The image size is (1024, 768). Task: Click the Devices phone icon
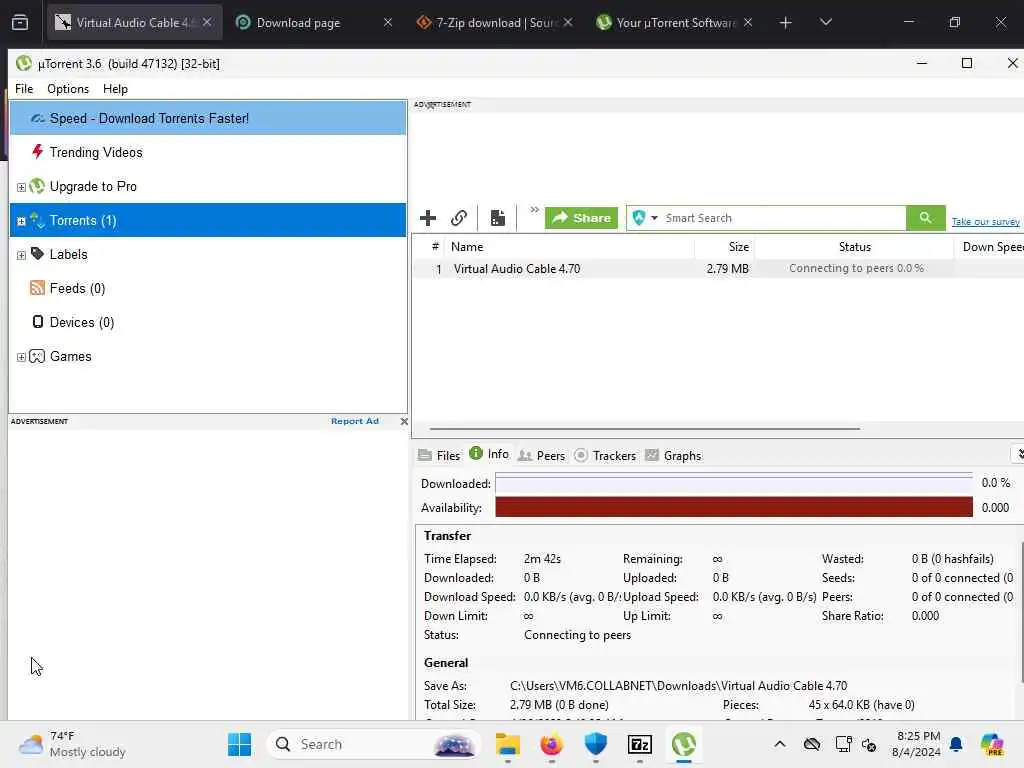coord(38,322)
